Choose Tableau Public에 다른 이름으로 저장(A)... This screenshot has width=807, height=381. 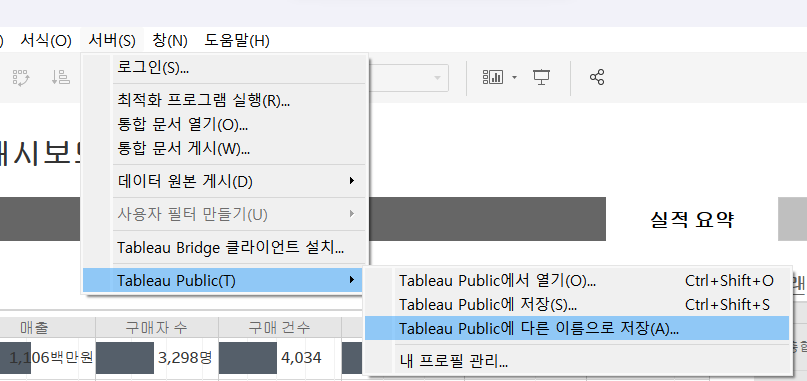[576, 328]
